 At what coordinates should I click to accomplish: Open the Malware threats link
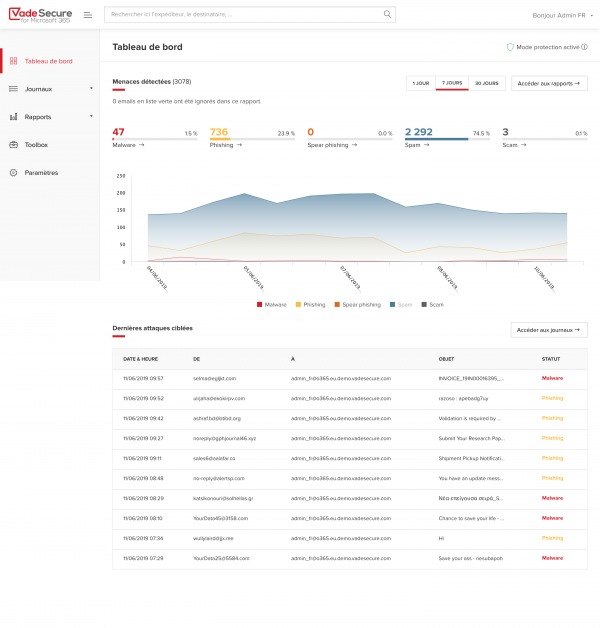[x=124, y=145]
